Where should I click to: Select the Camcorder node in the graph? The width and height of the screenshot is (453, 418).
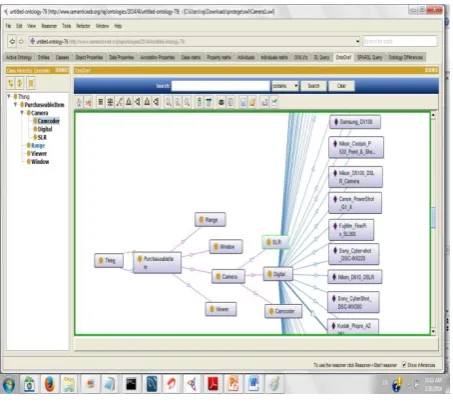pyautogui.click(x=283, y=311)
